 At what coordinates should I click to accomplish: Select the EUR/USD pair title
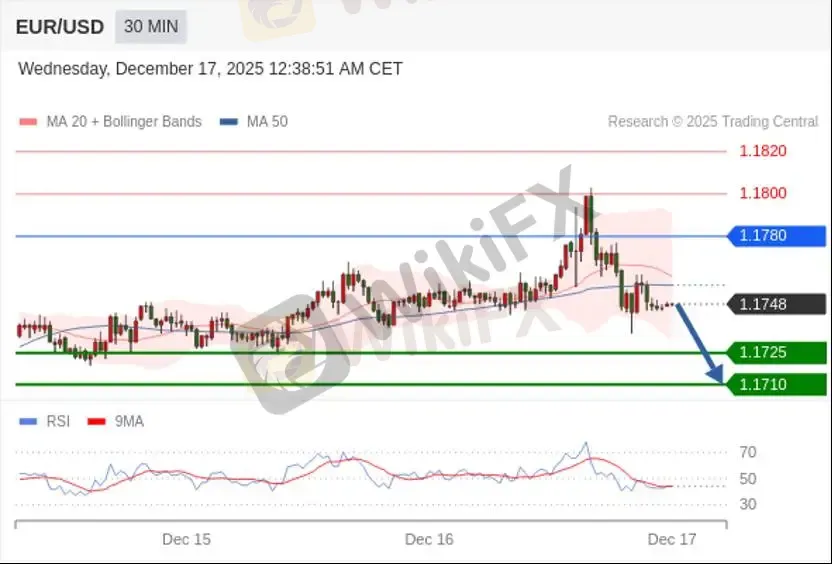pyautogui.click(x=59, y=27)
